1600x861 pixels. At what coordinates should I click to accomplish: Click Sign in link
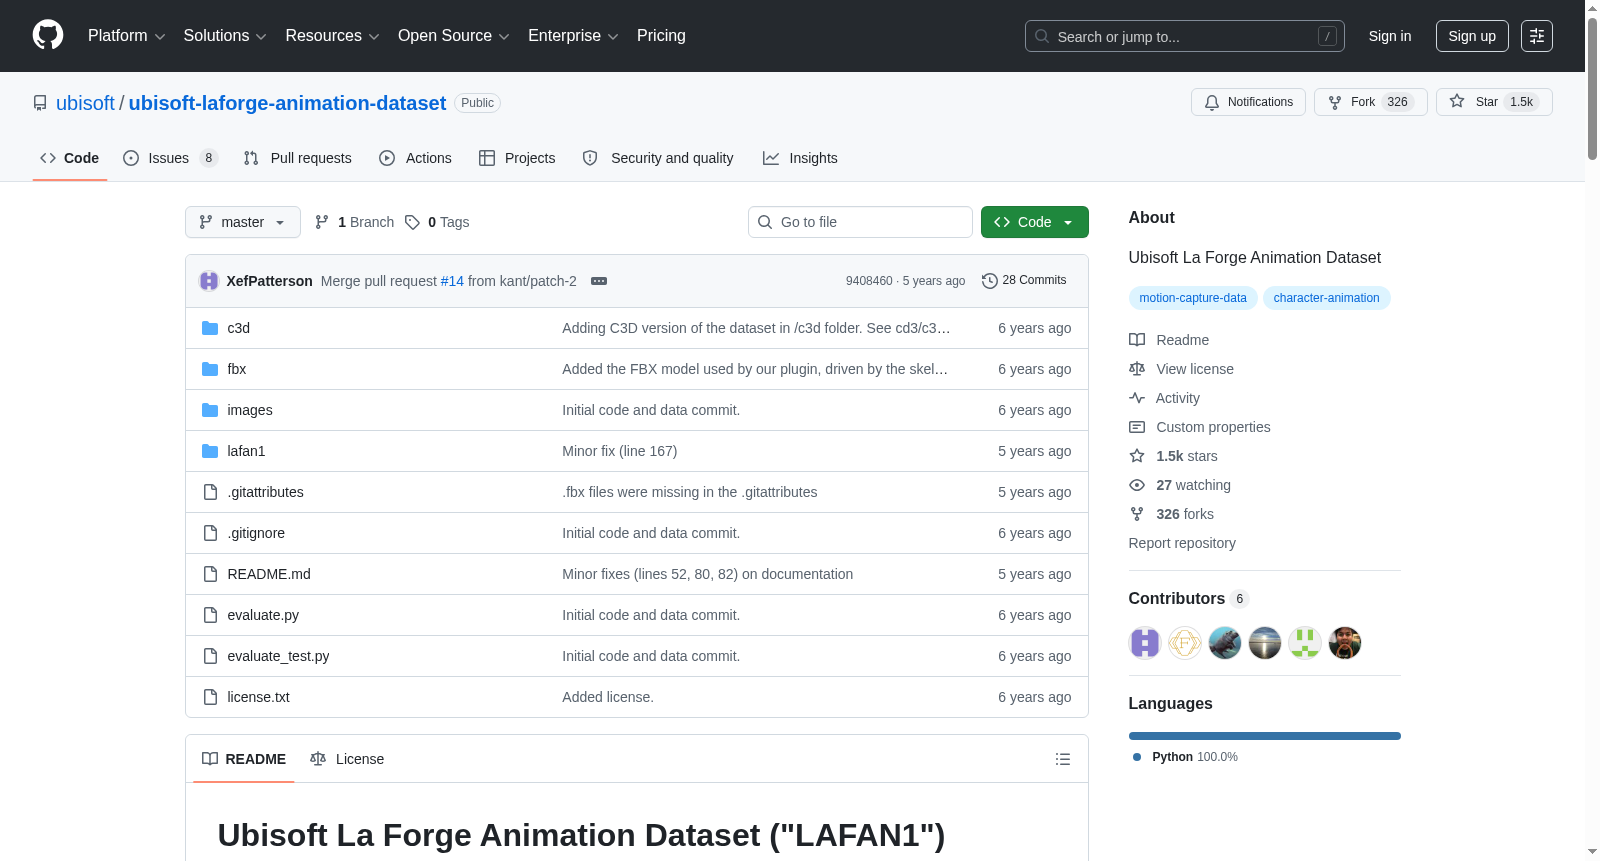(x=1390, y=36)
